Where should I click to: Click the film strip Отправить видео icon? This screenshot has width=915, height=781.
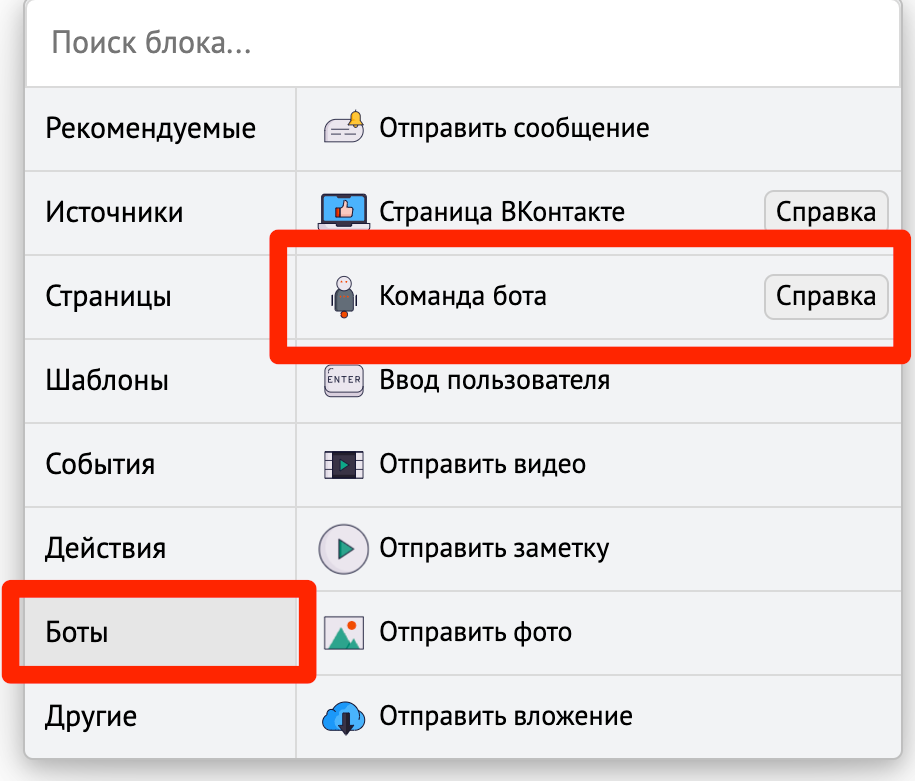click(344, 465)
